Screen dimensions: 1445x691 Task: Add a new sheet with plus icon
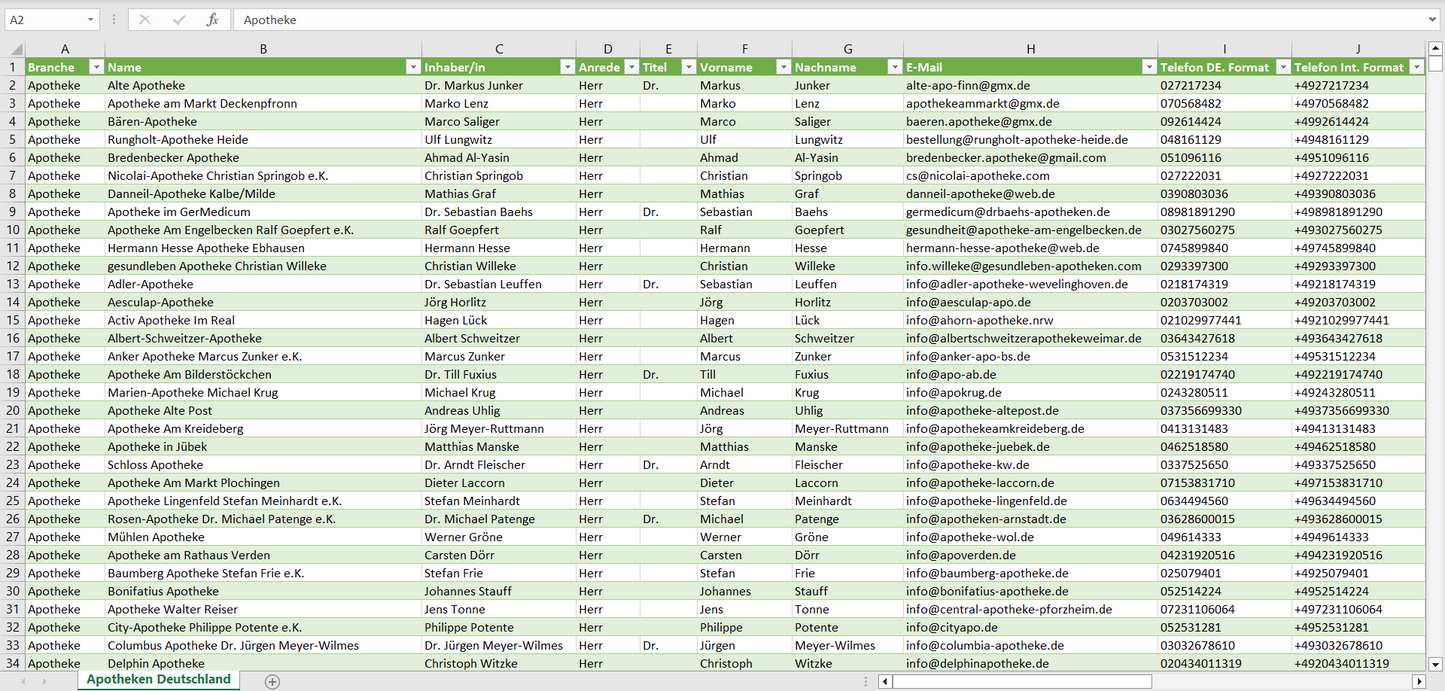pos(272,681)
